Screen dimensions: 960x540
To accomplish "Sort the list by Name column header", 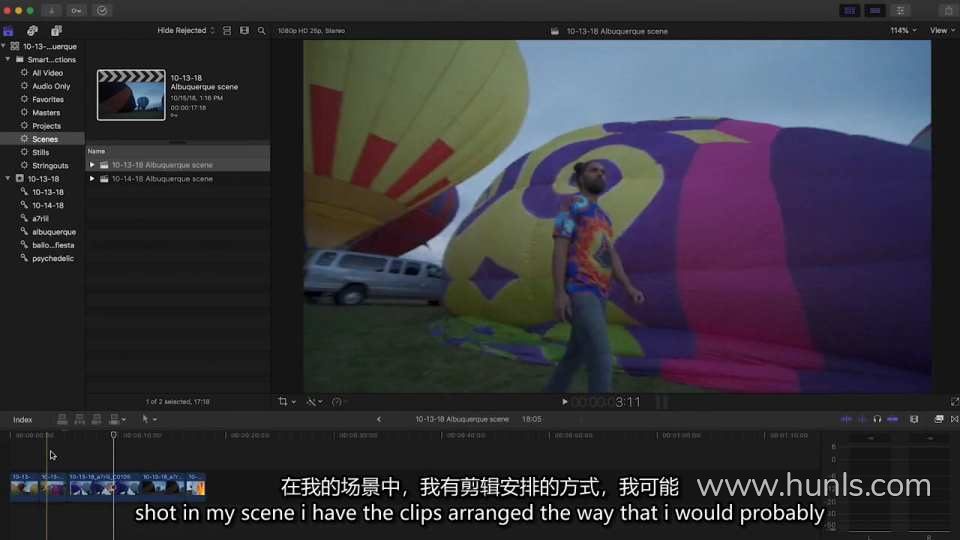I will point(96,151).
